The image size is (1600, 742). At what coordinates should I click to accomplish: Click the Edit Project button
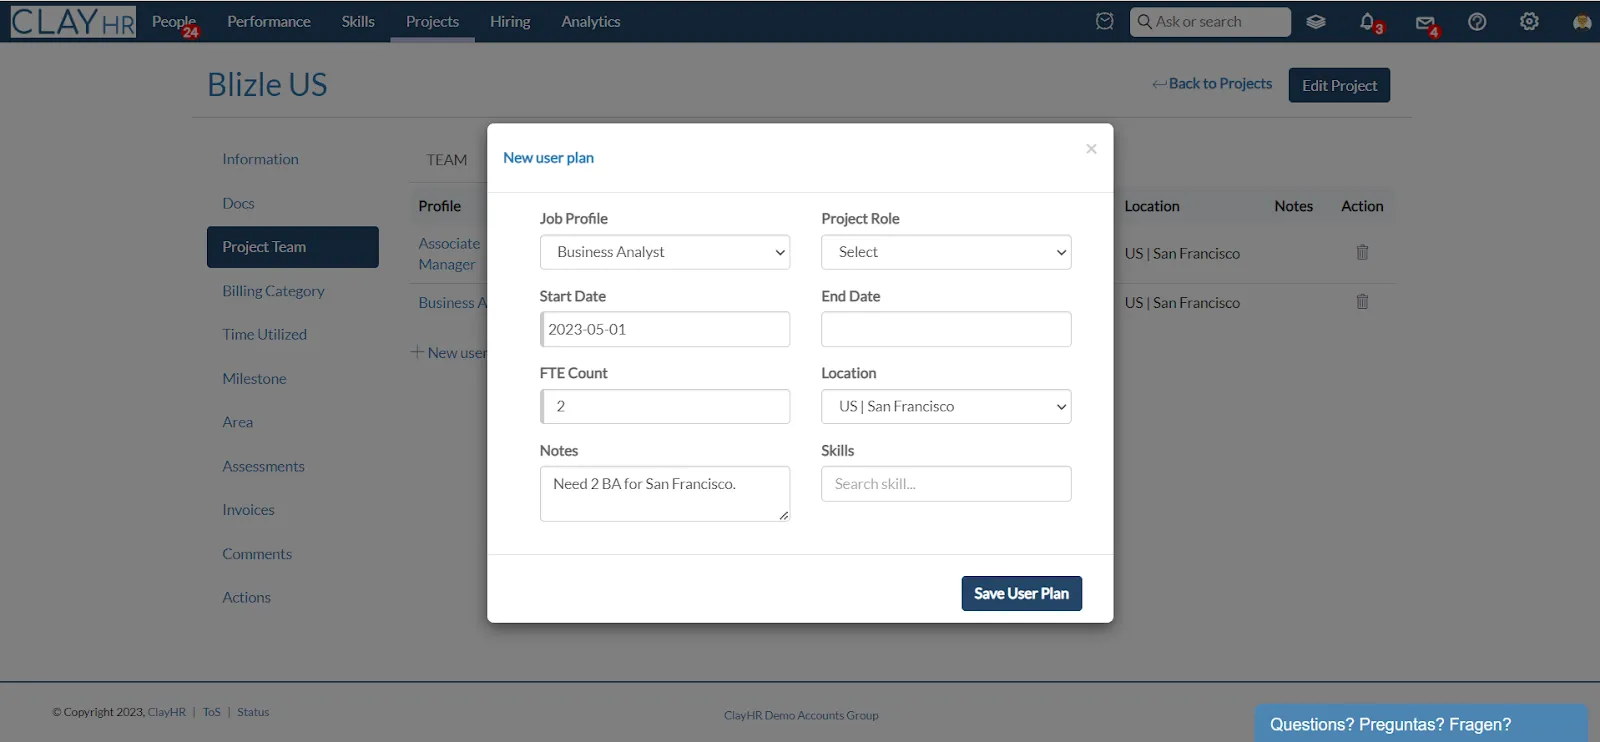[x=1339, y=85]
